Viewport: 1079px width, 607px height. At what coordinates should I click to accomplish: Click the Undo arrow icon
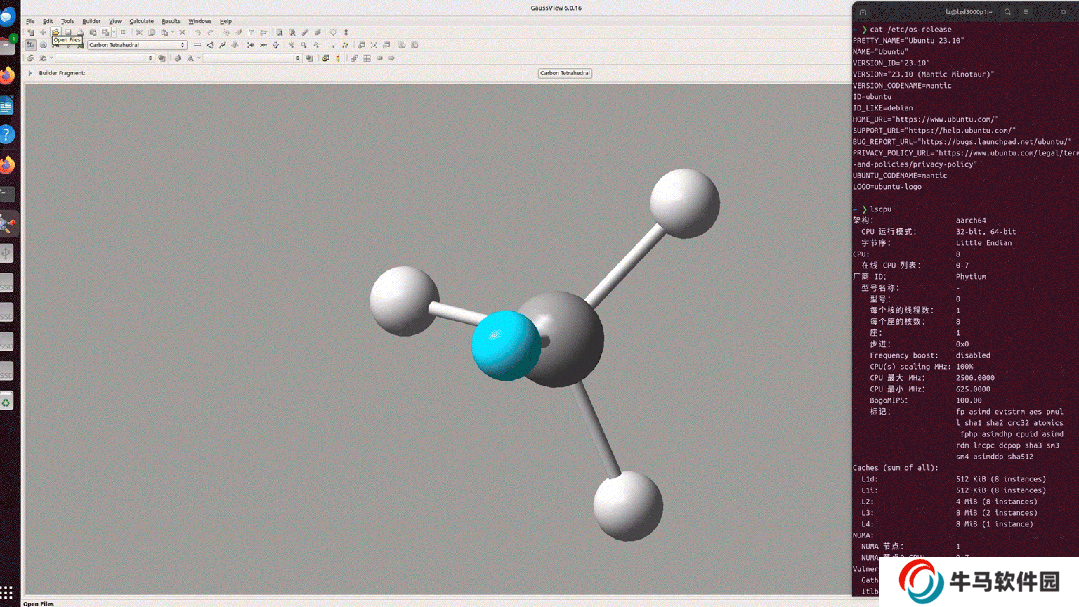click(x=197, y=32)
